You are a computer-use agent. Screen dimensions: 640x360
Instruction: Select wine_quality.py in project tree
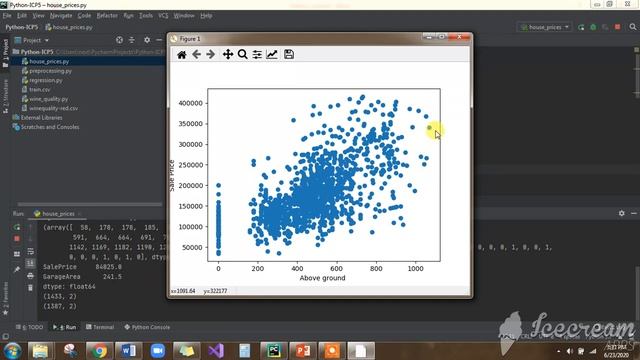click(49, 99)
